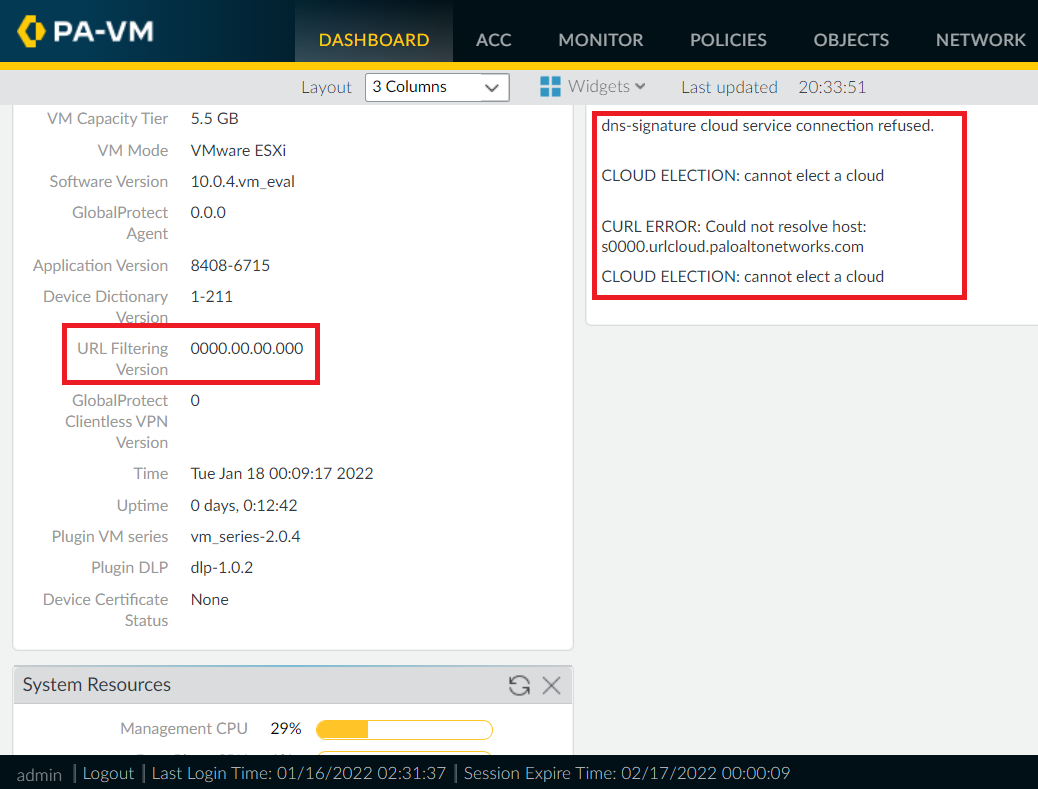Select the Session Expire Time in status bar
The height and width of the screenshot is (789, 1038).
pyautogui.click(x=627, y=773)
